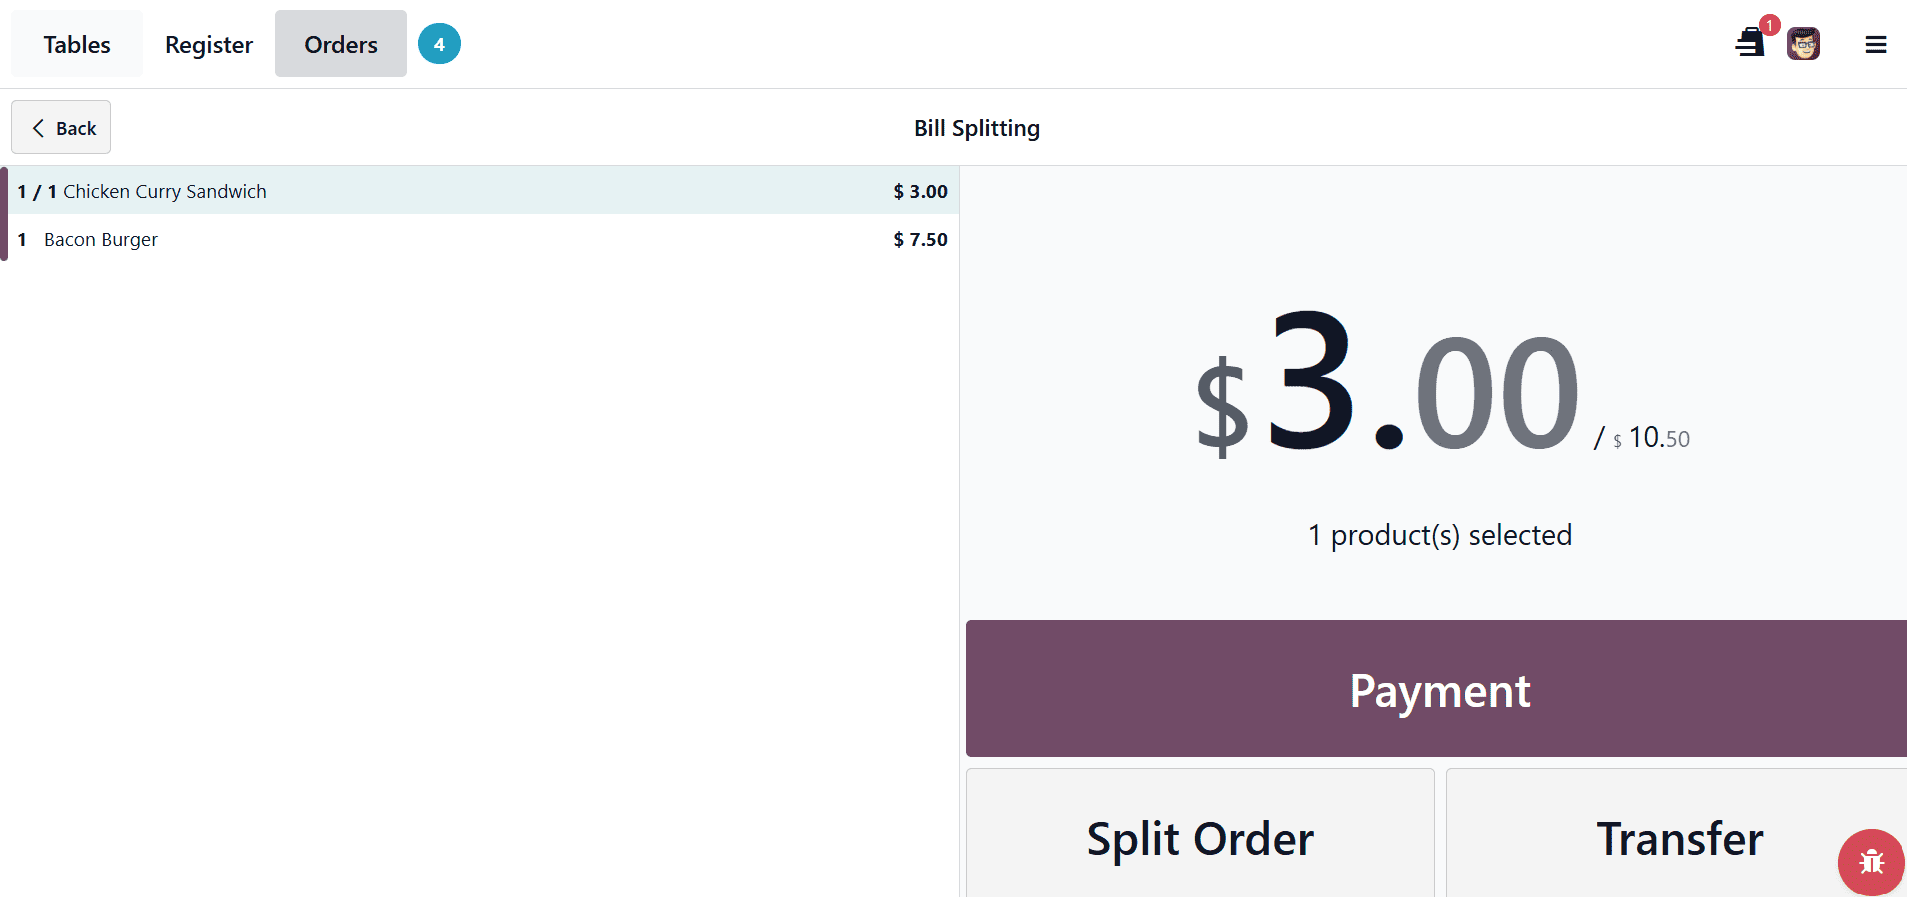The width and height of the screenshot is (1907, 897).
Task: Deselect the Chicken Curry Sandwich line
Action: click(165, 191)
